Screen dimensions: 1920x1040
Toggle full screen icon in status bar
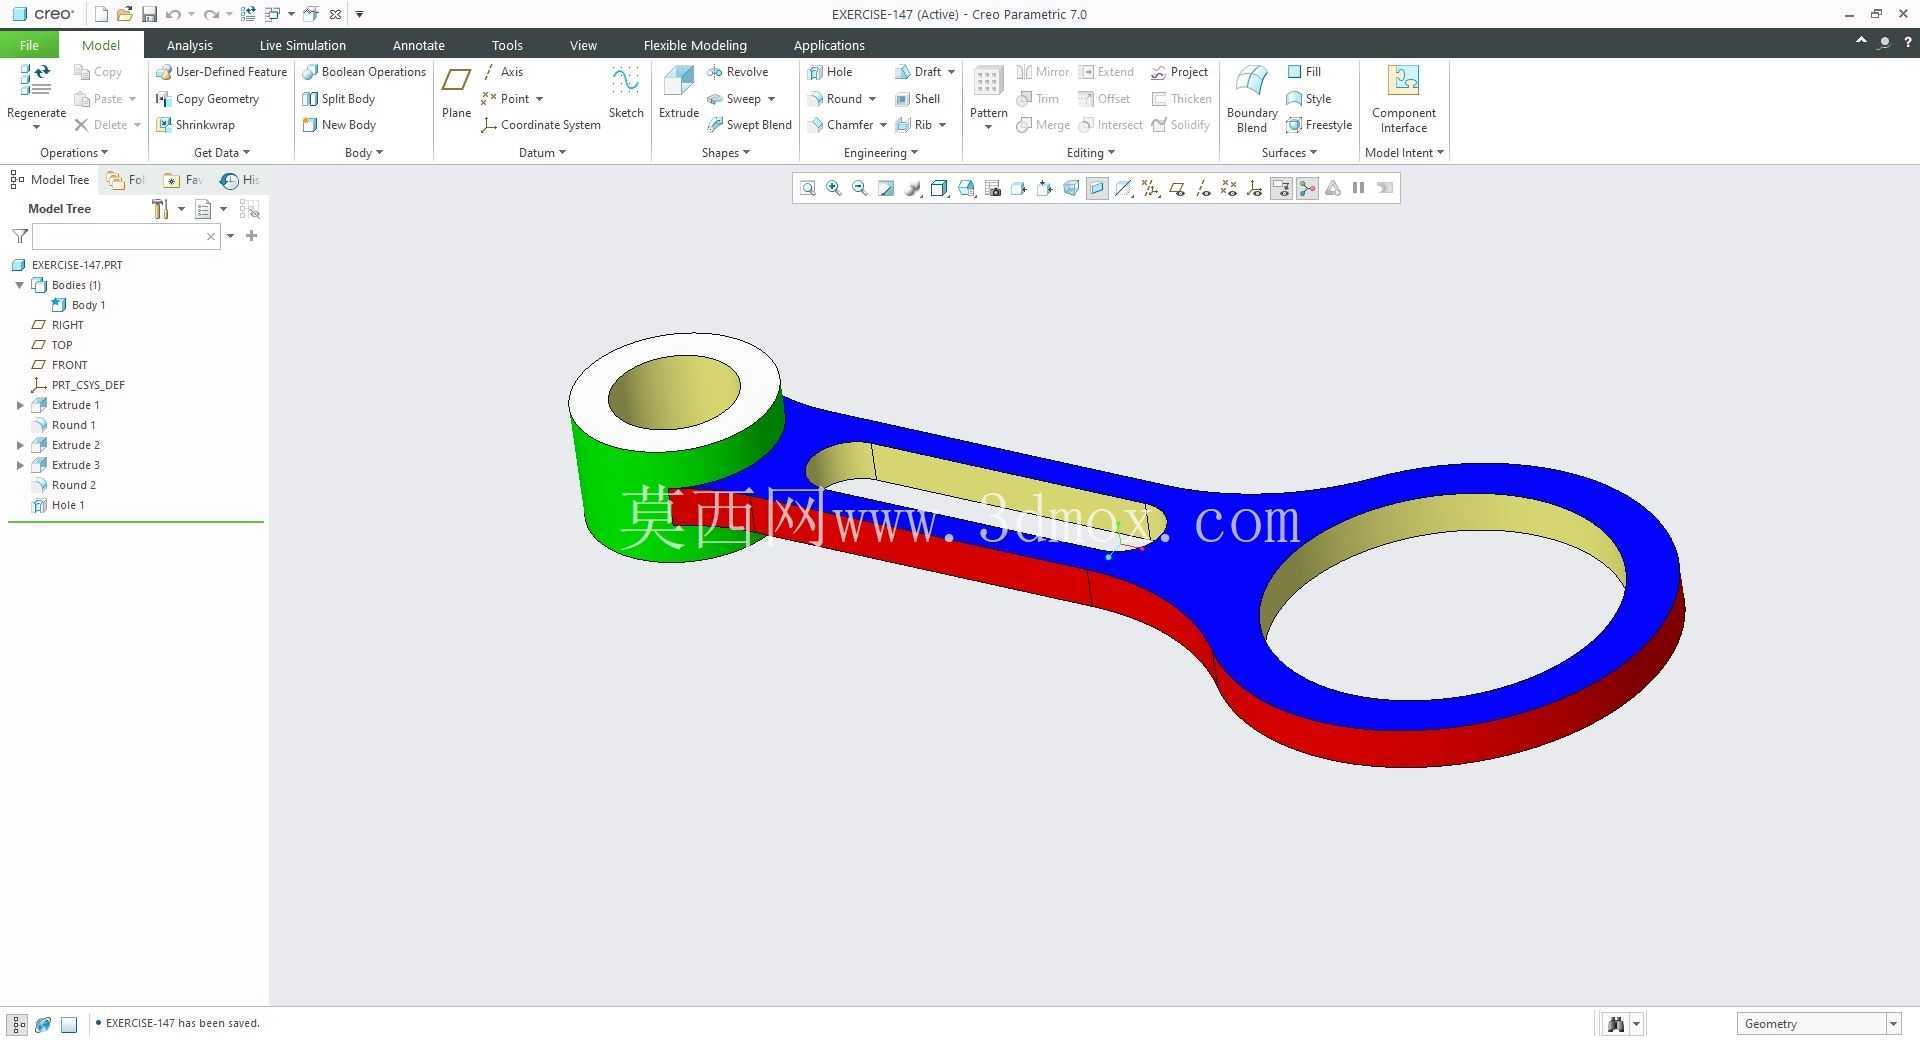pyautogui.click(x=69, y=1024)
